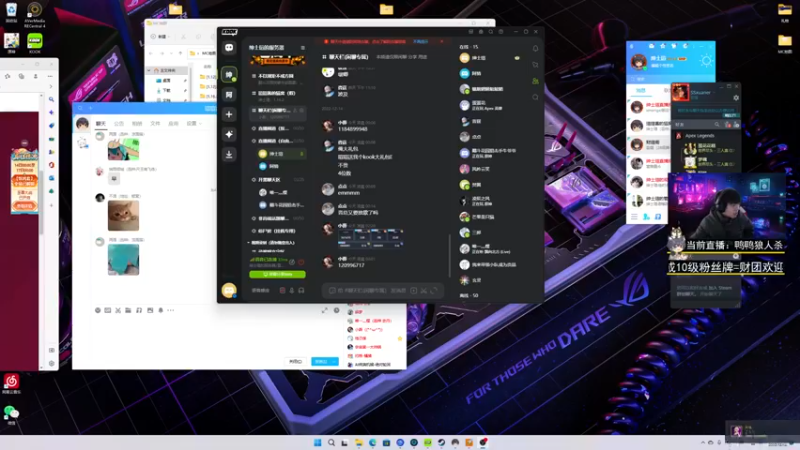Open File Explorer from the taskbar
800x450 pixels.
[x=359, y=442]
